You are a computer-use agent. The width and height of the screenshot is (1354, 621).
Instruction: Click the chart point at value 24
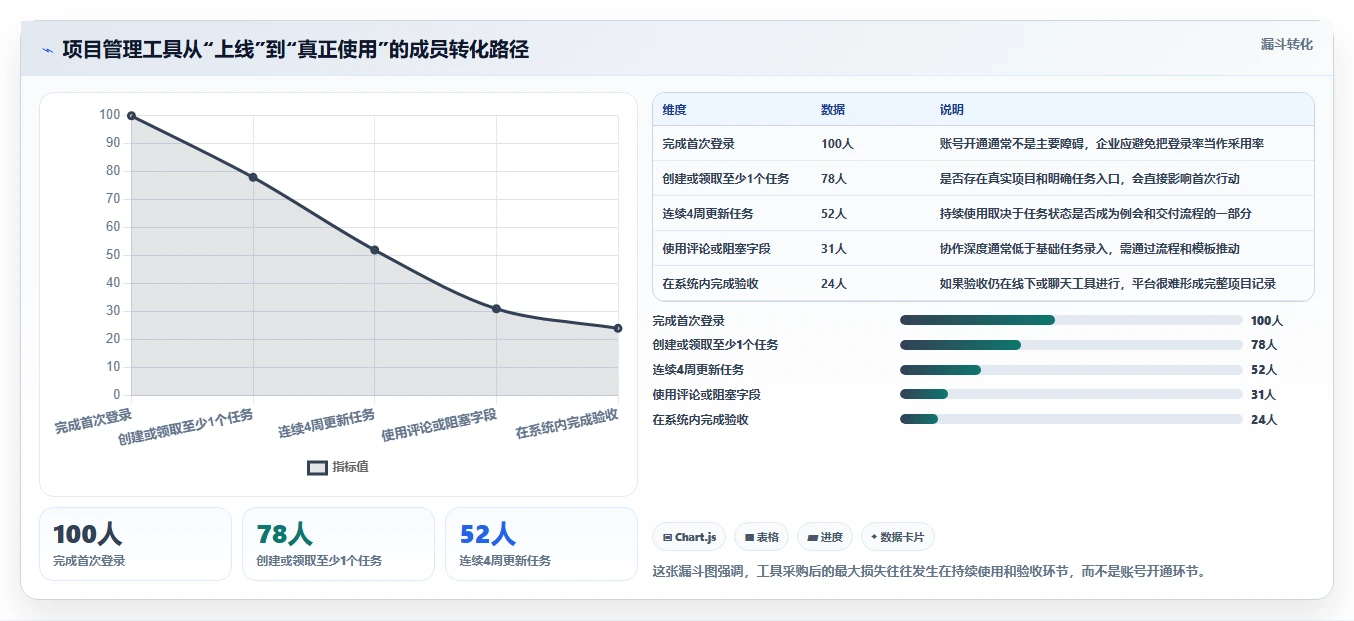618,328
